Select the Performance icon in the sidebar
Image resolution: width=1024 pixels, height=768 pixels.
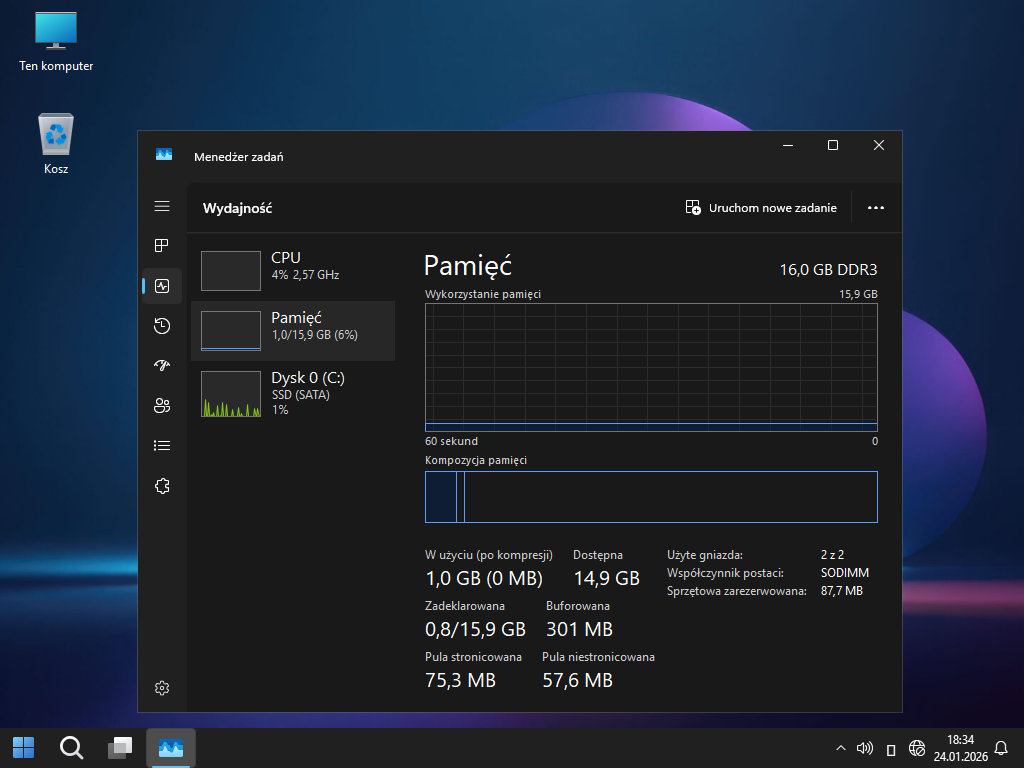pos(162,286)
